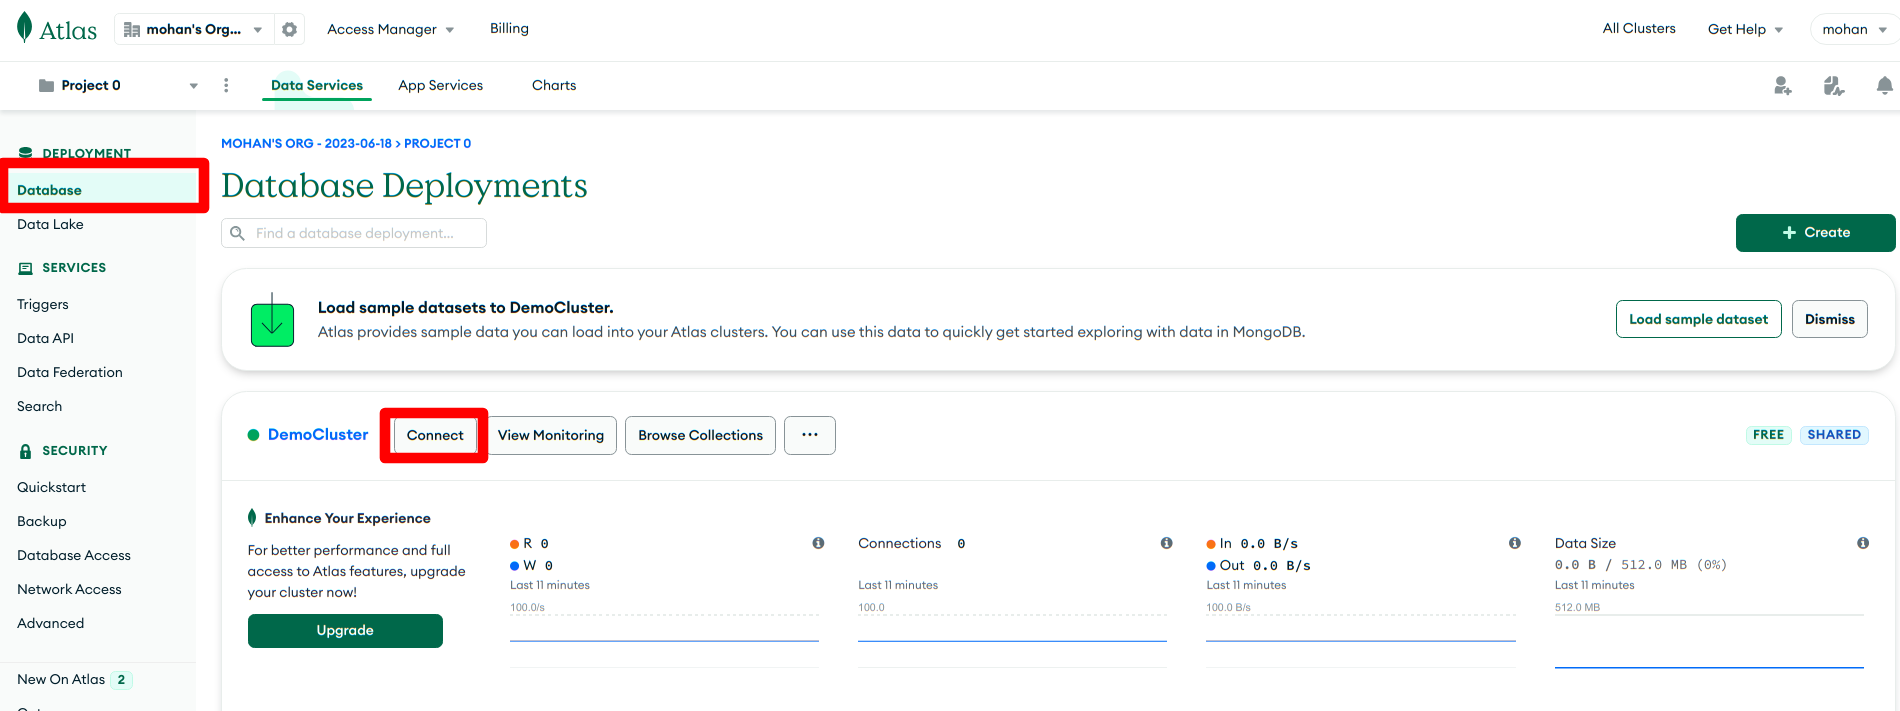1900x711 pixels.
Task: Switch to Data Services tab
Action: click(x=317, y=85)
